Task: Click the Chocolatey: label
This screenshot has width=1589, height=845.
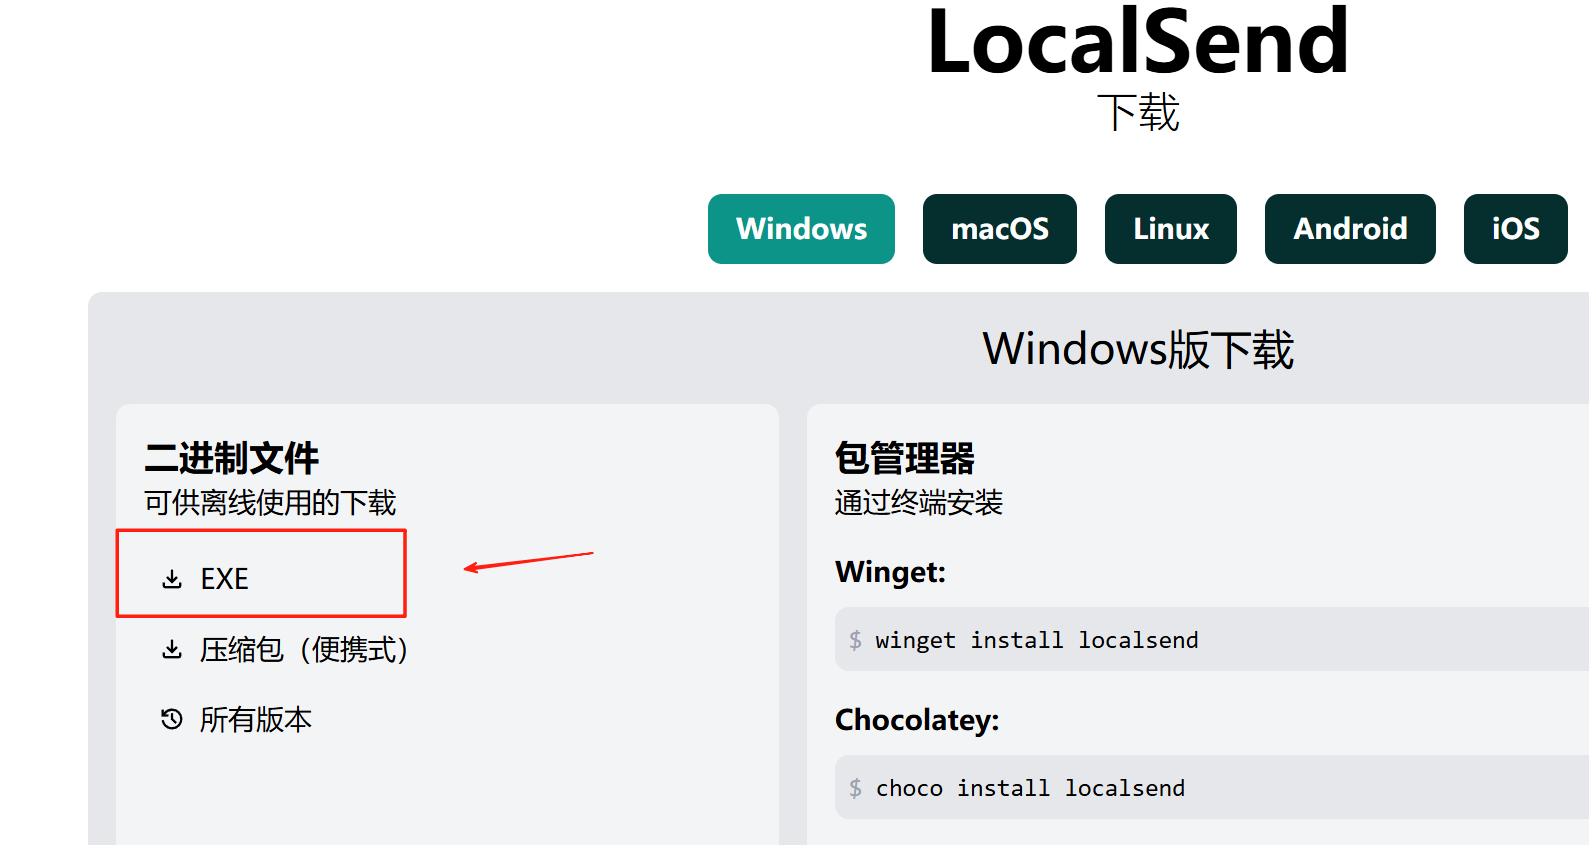Action: 917,720
